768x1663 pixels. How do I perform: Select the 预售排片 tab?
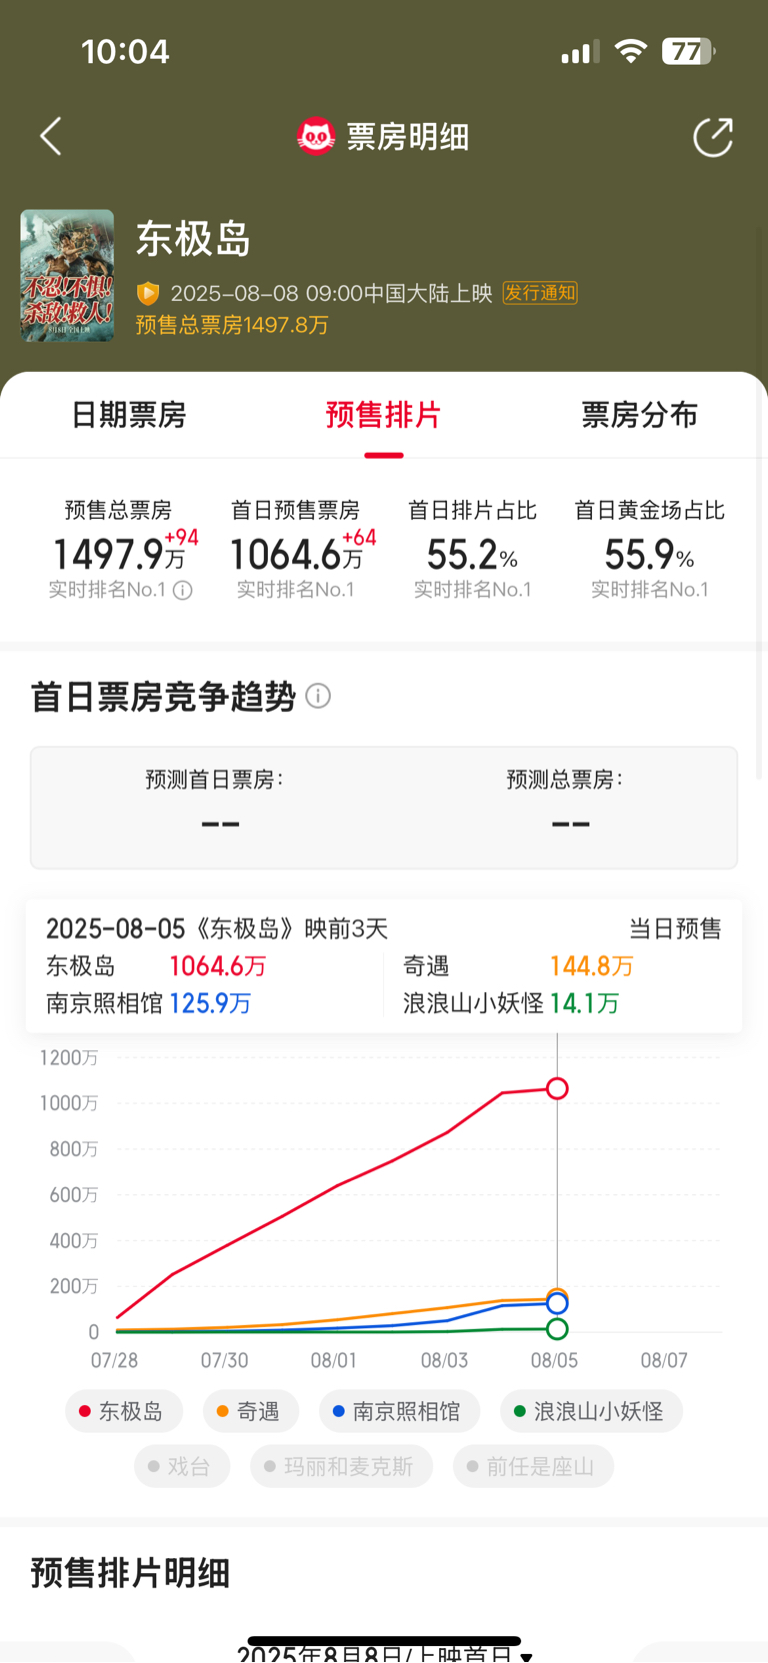(x=384, y=415)
